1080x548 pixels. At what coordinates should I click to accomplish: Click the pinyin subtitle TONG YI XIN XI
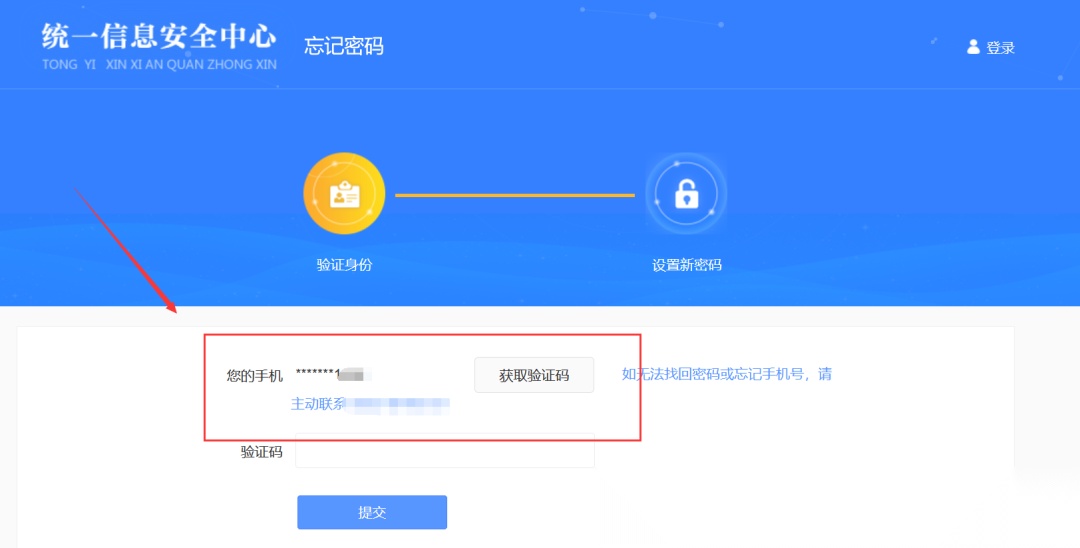(159, 65)
